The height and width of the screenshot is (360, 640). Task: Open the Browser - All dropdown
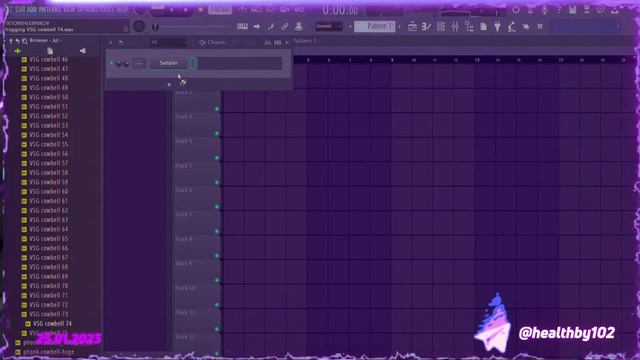(x=46, y=41)
